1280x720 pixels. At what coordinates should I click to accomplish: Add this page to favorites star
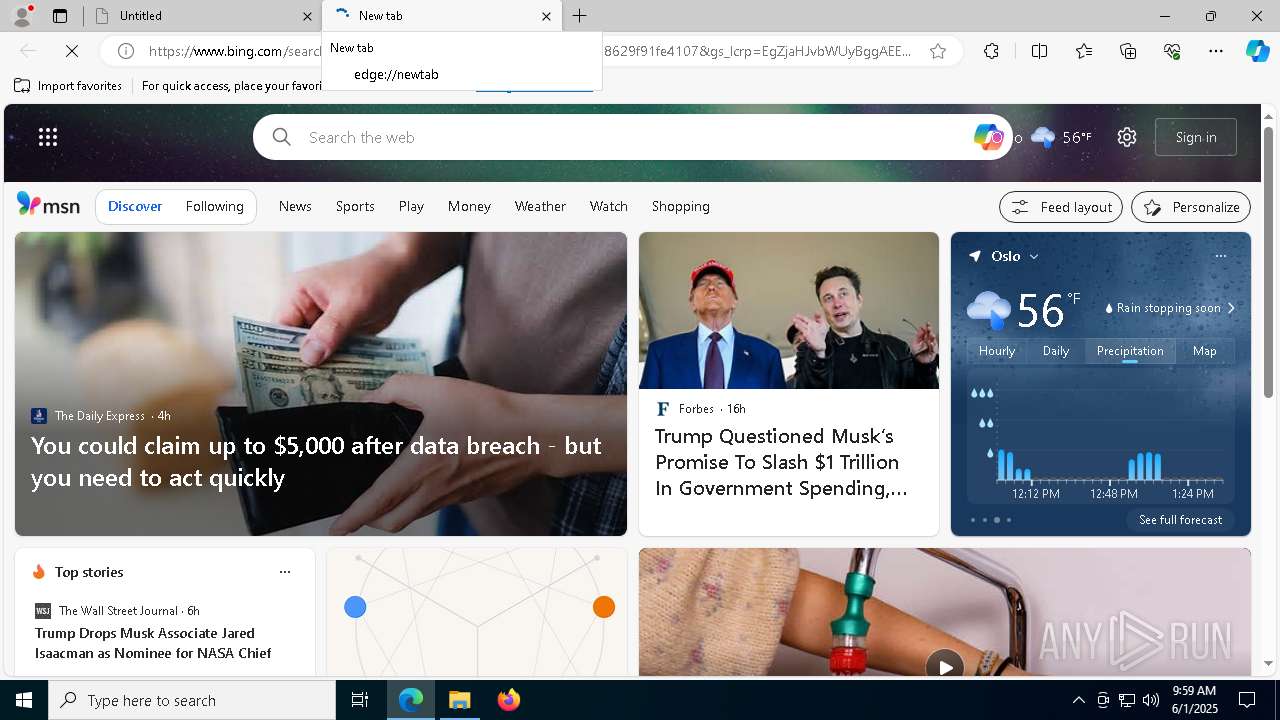[x=938, y=51]
